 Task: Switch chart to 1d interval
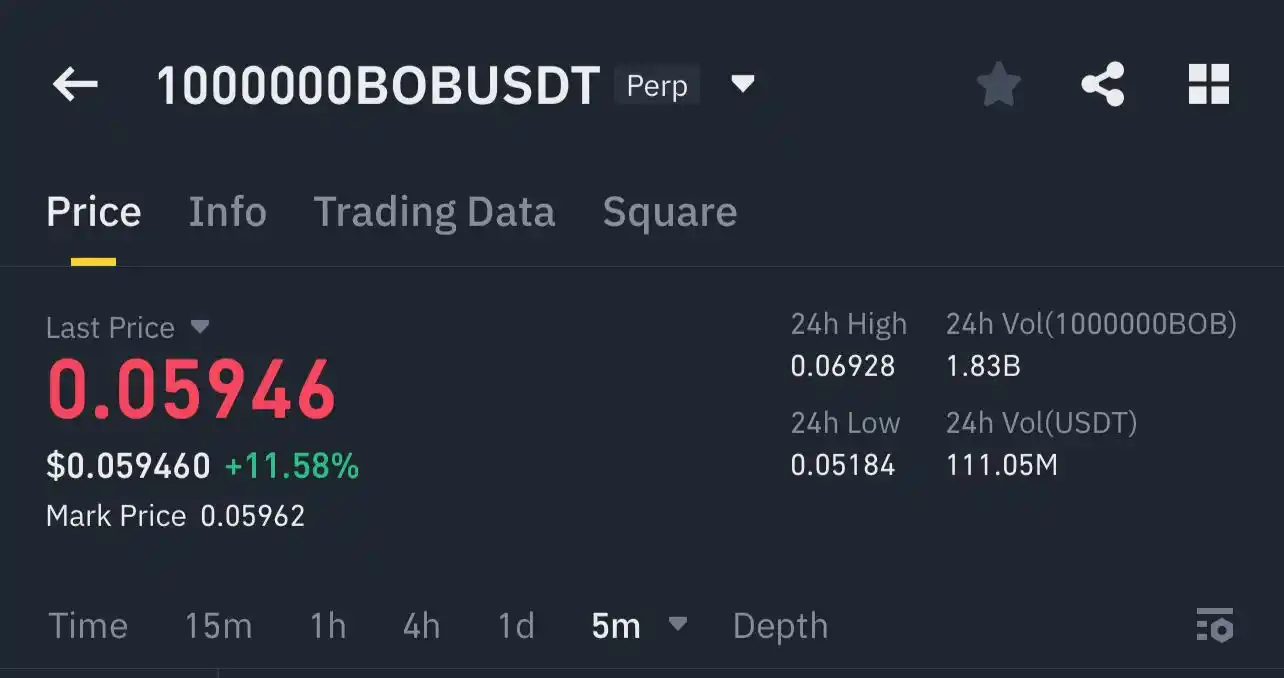point(516,626)
